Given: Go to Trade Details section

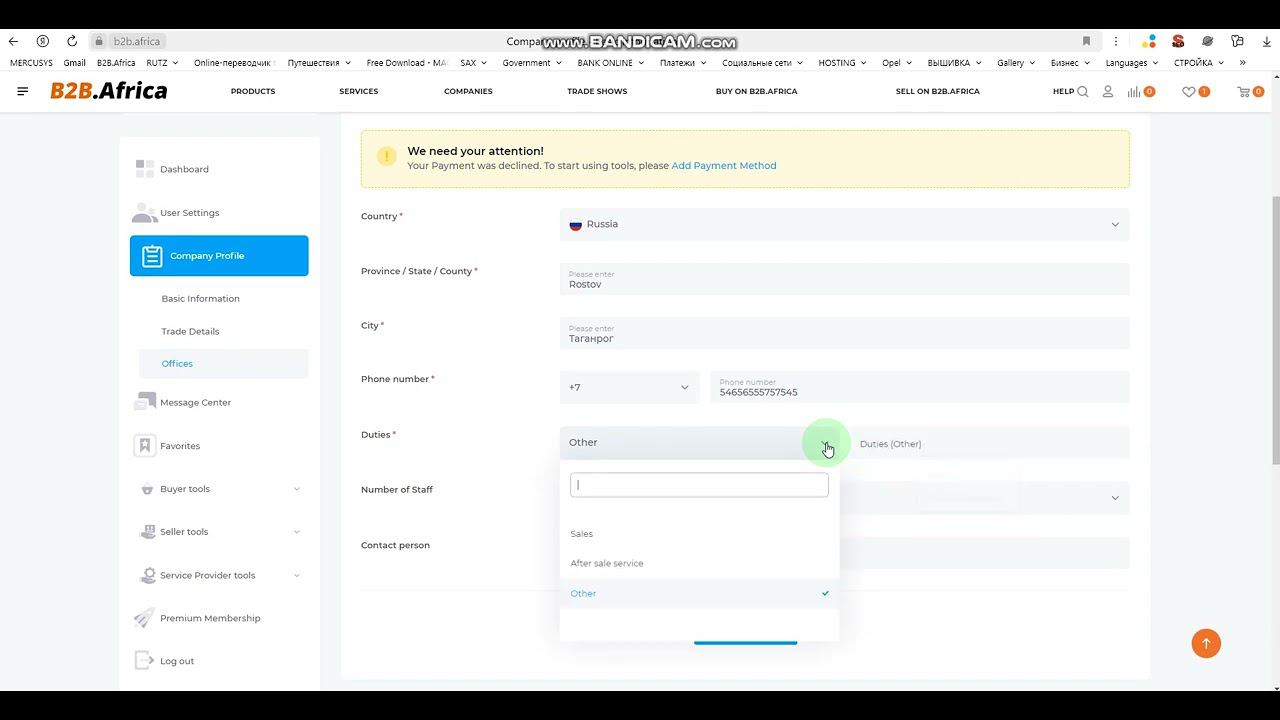Looking at the screenshot, I should pos(190,331).
